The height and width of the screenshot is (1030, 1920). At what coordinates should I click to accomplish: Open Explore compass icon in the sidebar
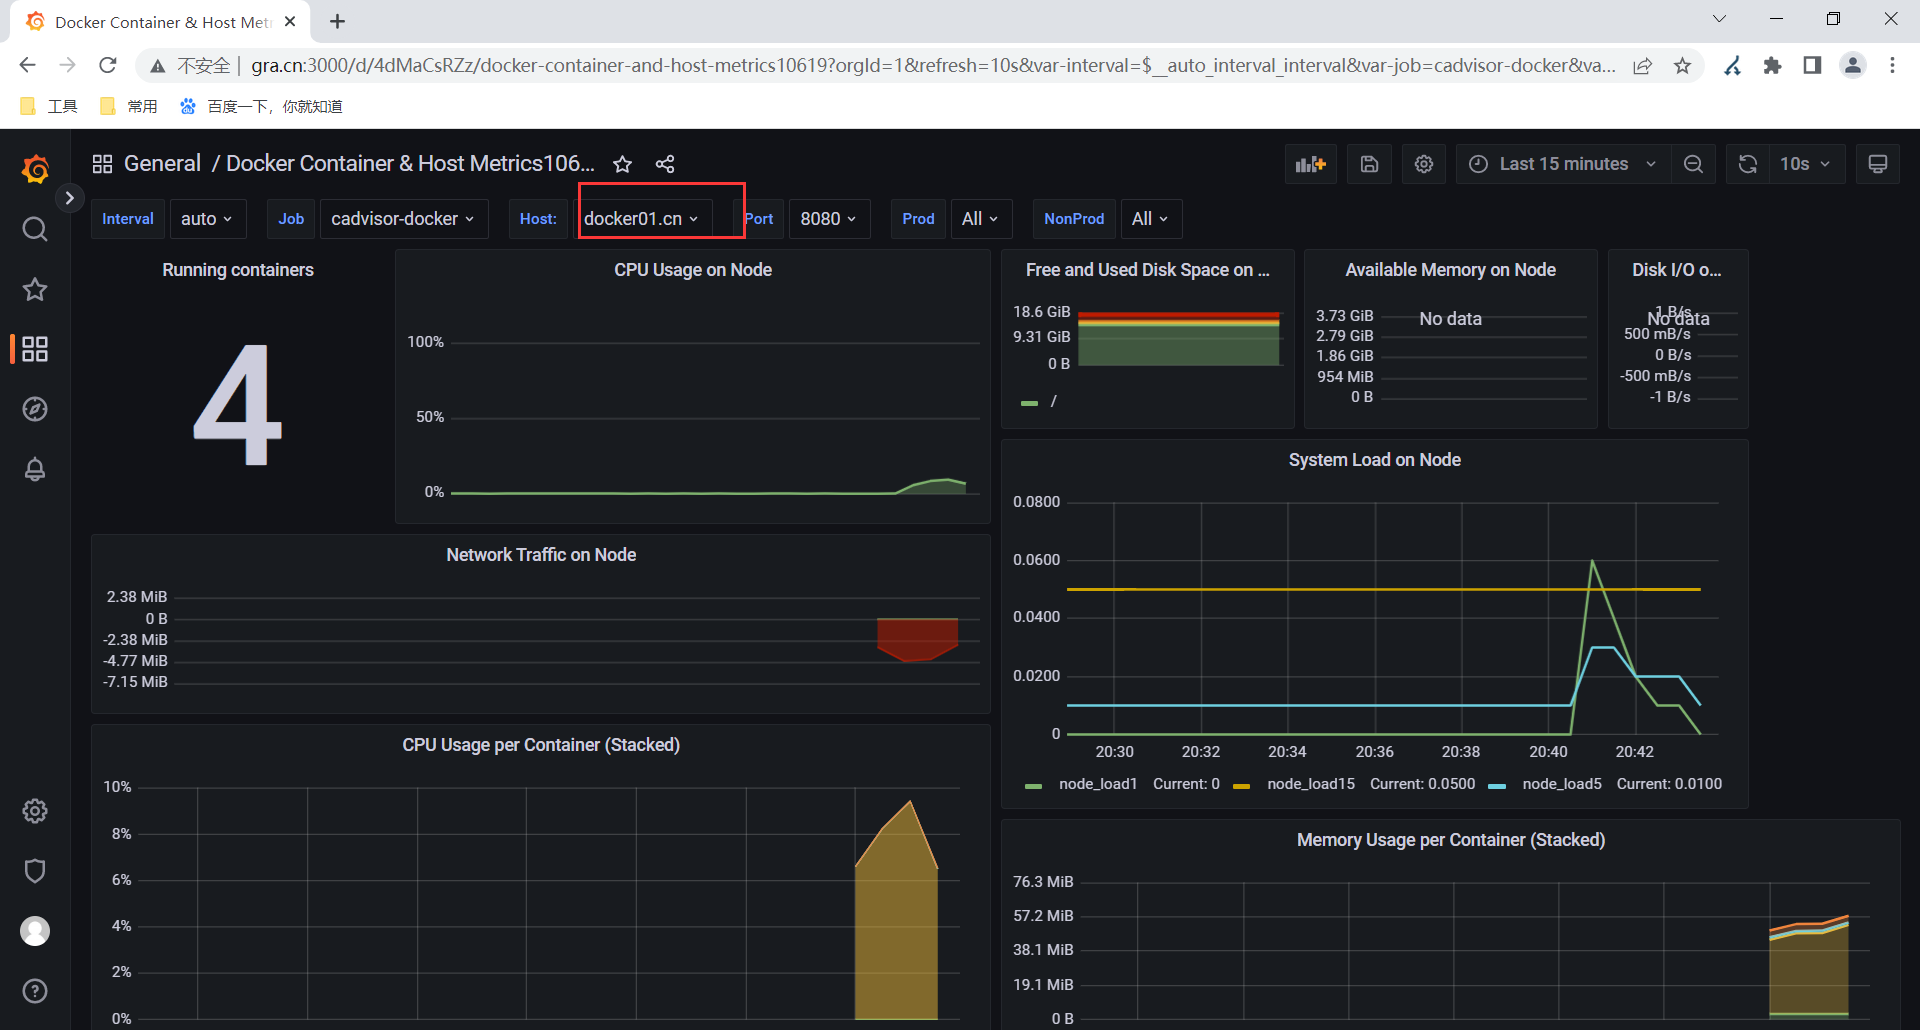(x=35, y=409)
